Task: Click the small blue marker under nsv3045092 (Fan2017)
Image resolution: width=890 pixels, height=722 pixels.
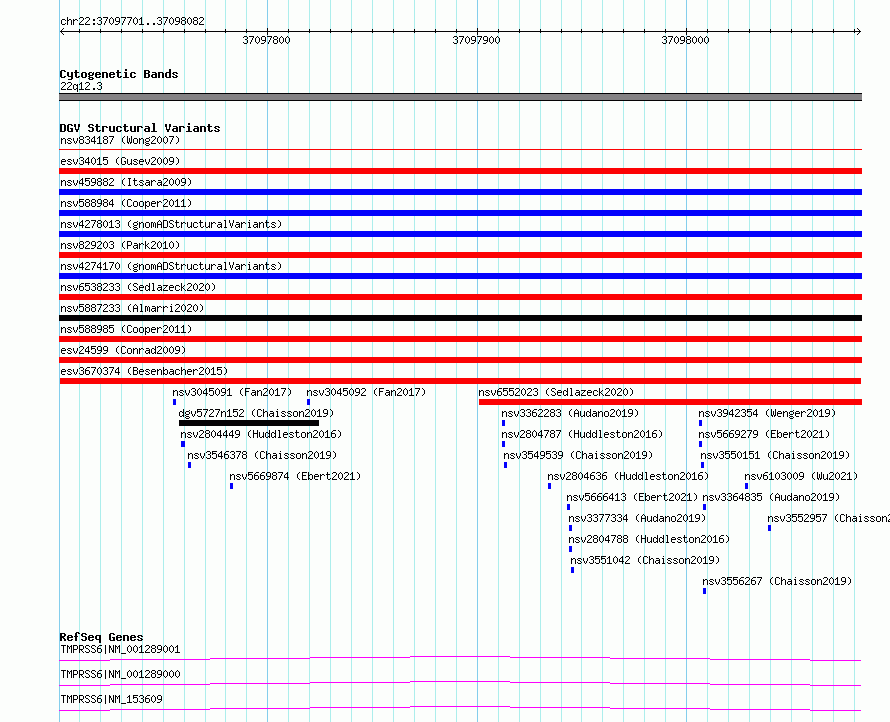Action: tap(308, 402)
